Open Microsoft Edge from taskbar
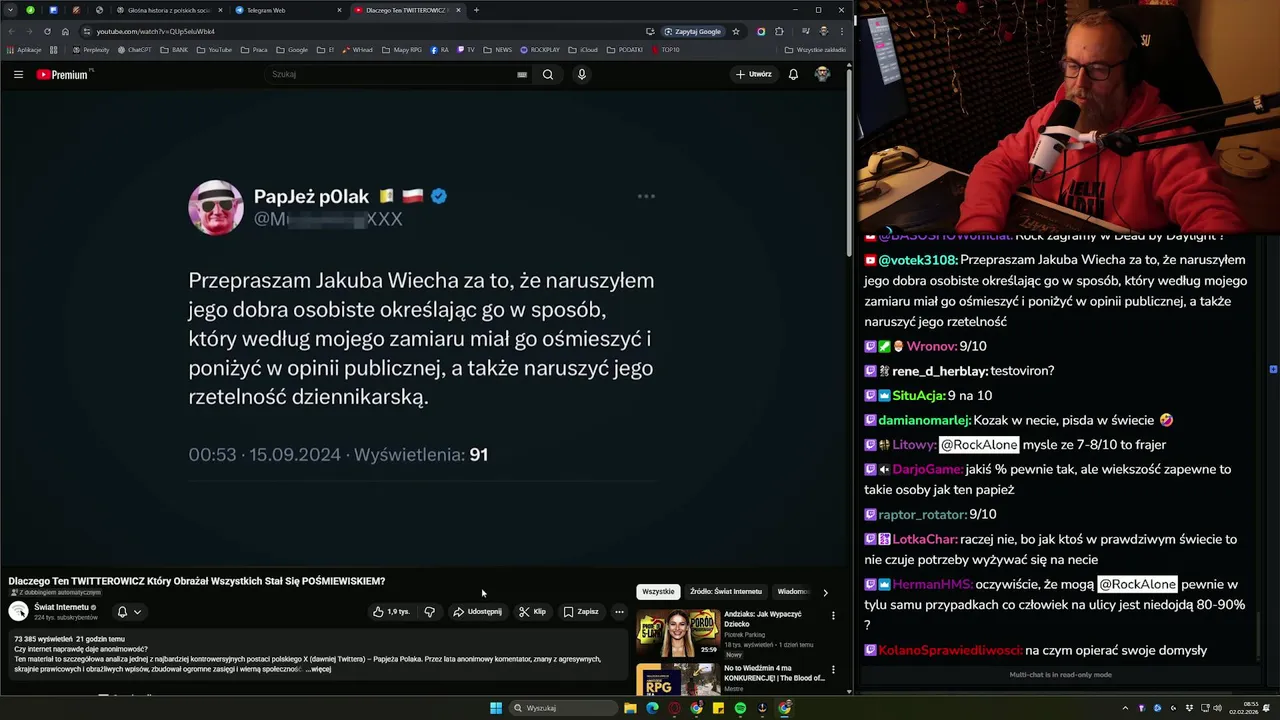 (x=652, y=708)
